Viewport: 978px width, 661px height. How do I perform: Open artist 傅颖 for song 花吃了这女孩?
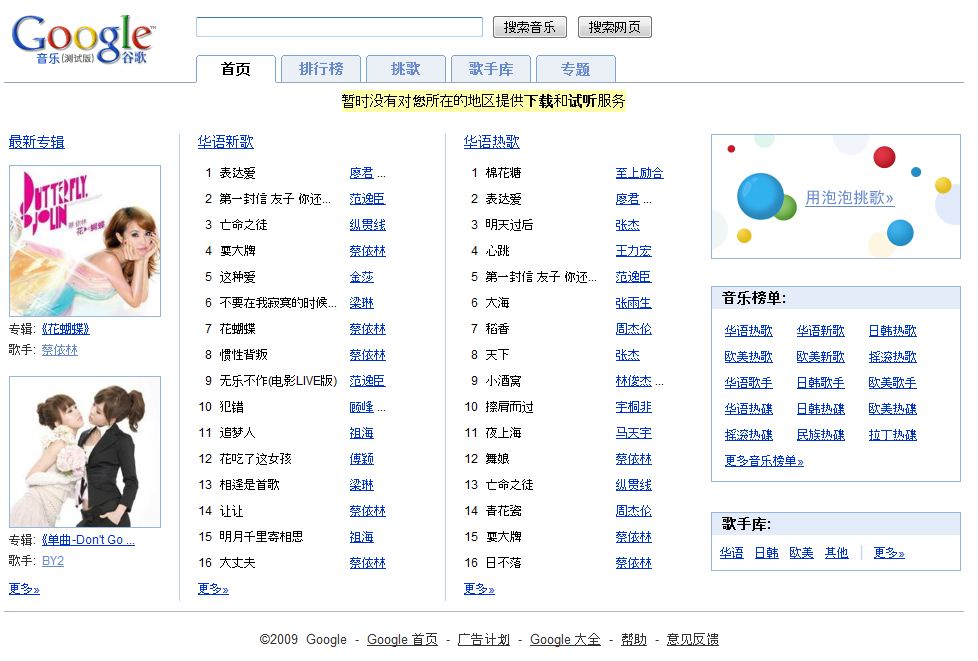362,459
